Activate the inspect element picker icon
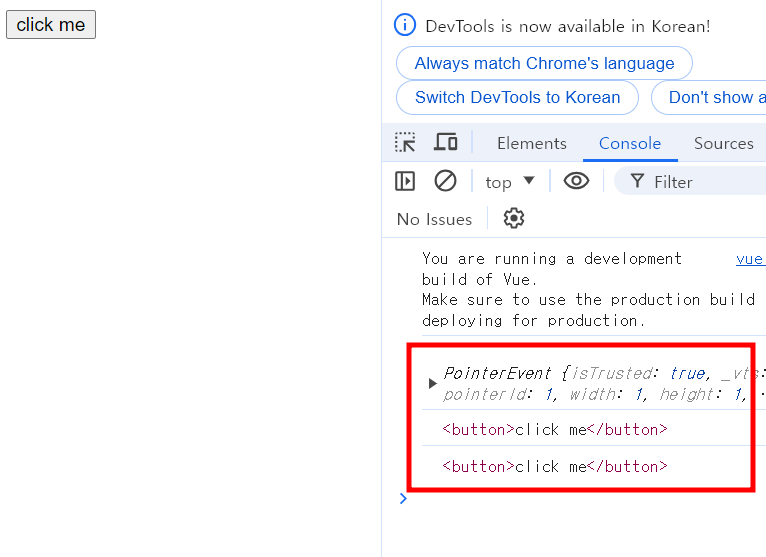 [x=405, y=143]
